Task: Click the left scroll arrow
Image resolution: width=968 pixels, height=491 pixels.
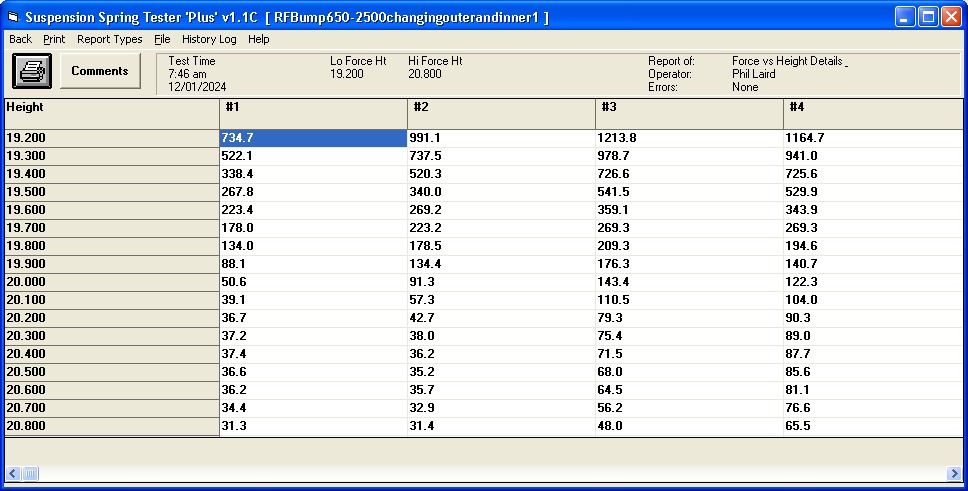Action: (x=13, y=474)
